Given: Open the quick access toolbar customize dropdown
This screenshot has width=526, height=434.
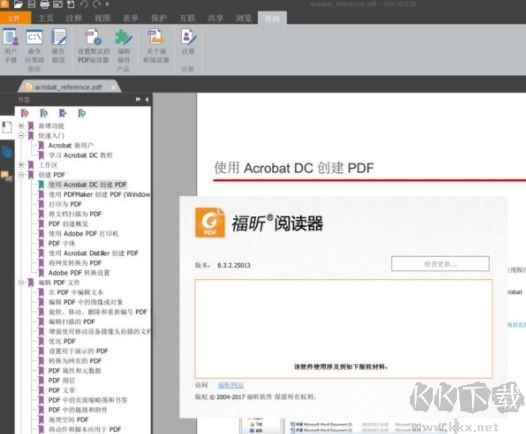Looking at the screenshot, I should click(x=107, y=4).
